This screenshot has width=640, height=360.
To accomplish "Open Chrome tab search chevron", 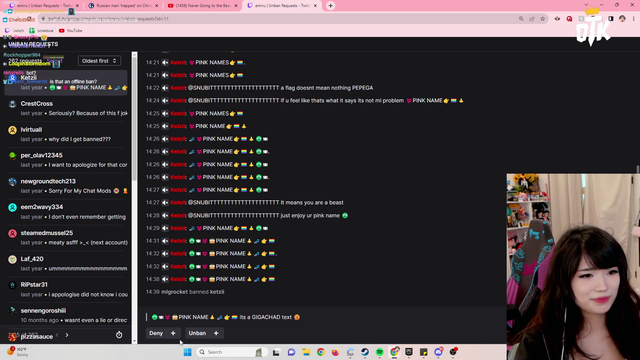I will point(587,5).
